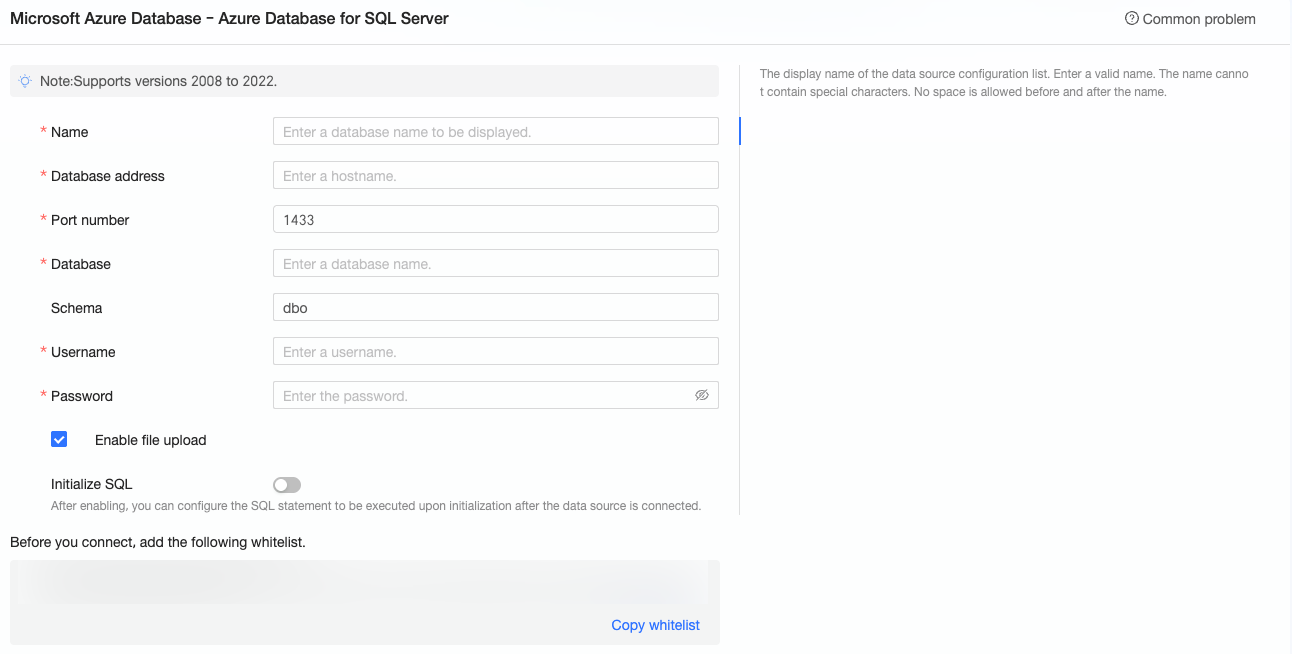Image resolution: width=1292 pixels, height=654 pixels.
Task: Click the Schema field containing dbo
Action: point(495,308)
